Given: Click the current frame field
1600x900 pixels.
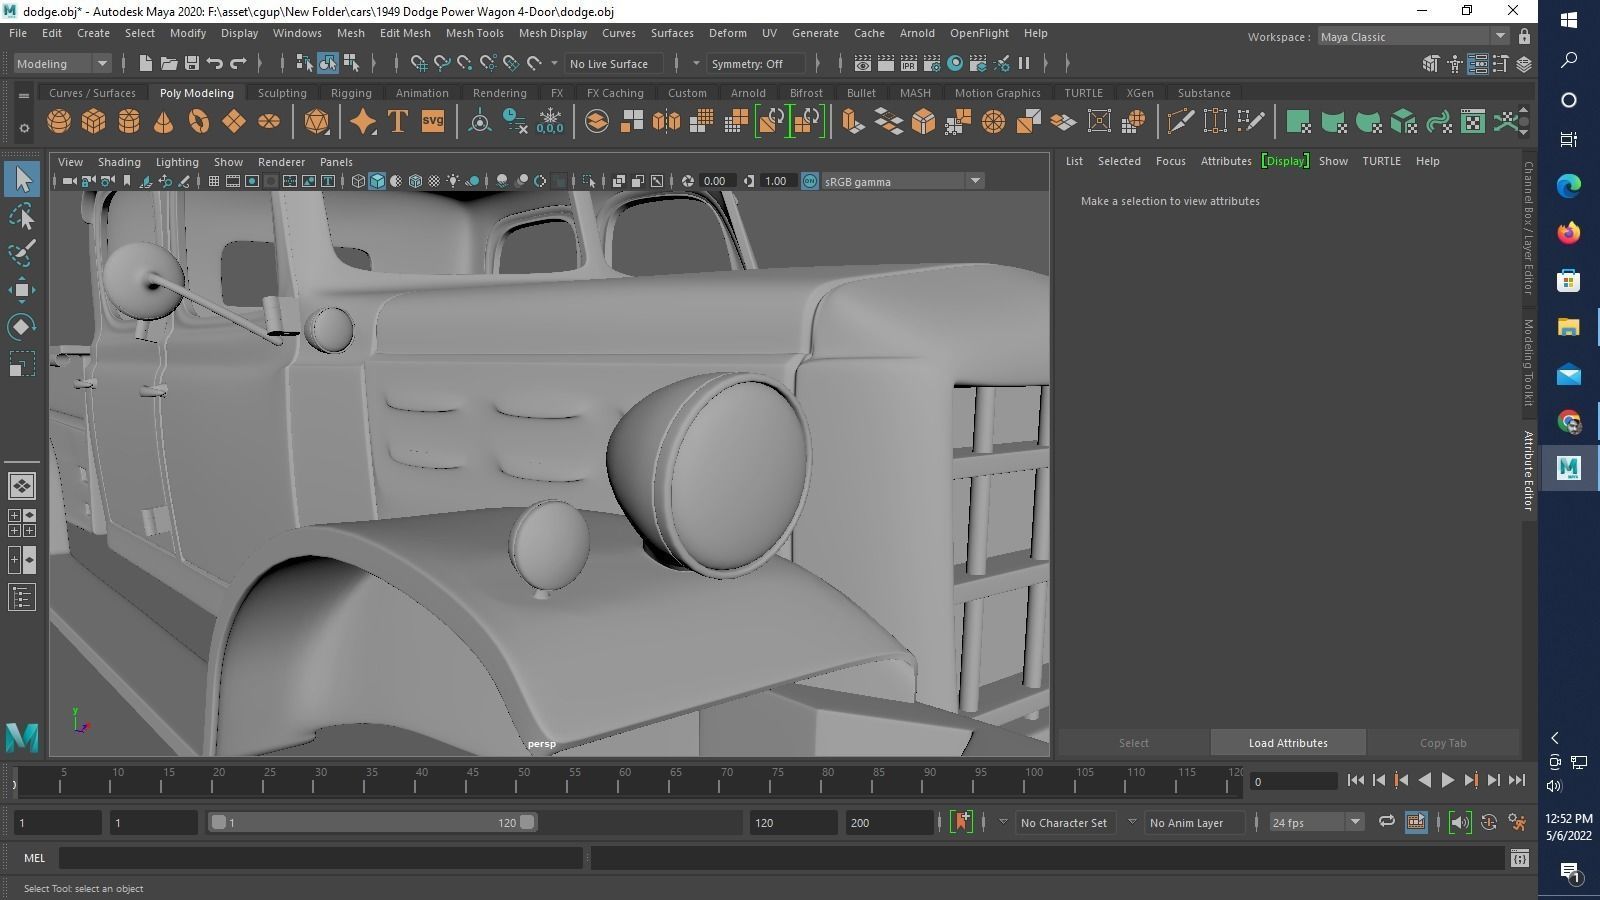Looking at the screenshot, I should pyautogui.click(x=1293, y=781).
